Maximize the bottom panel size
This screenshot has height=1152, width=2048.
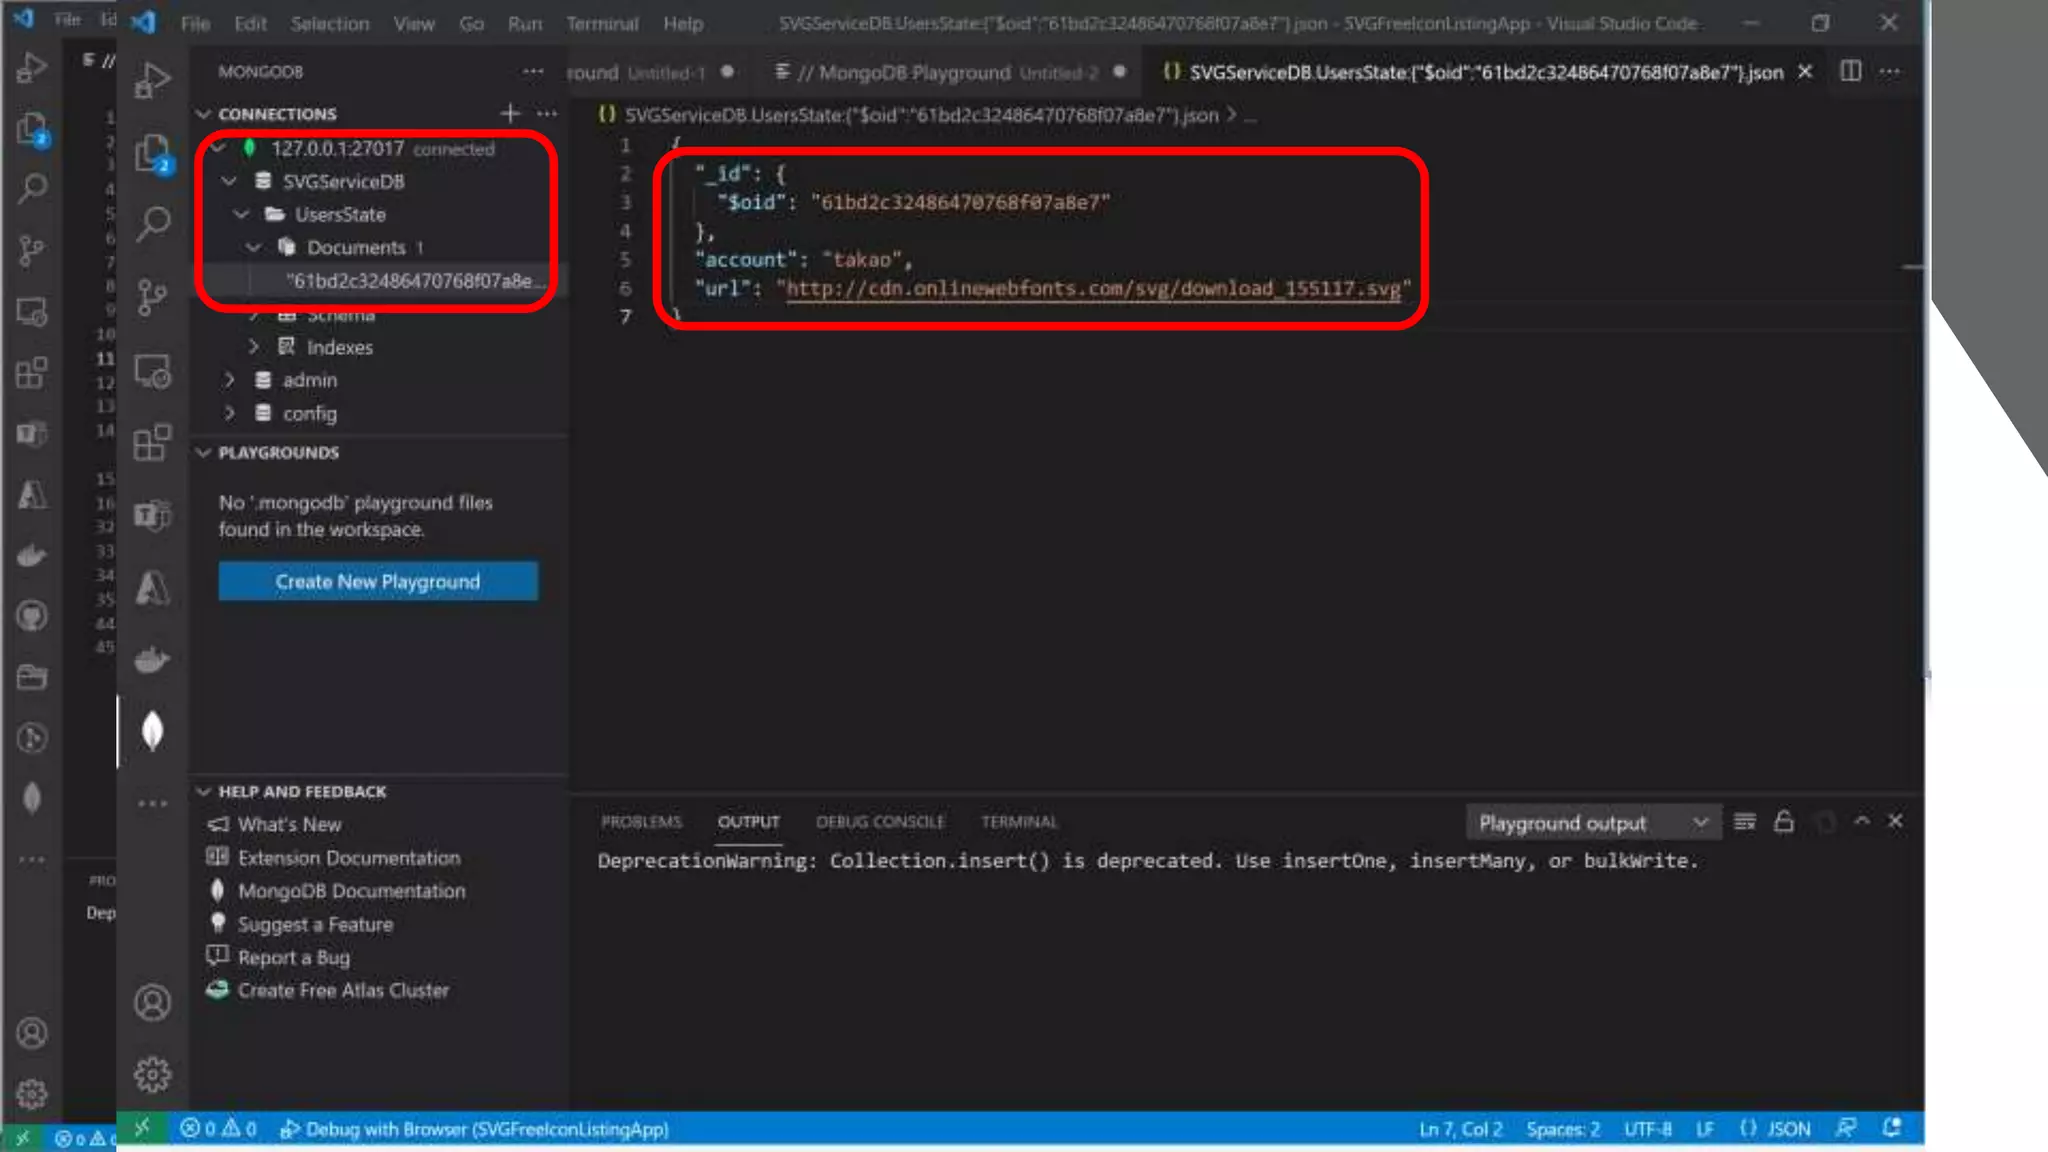[x=1862, y=822]
